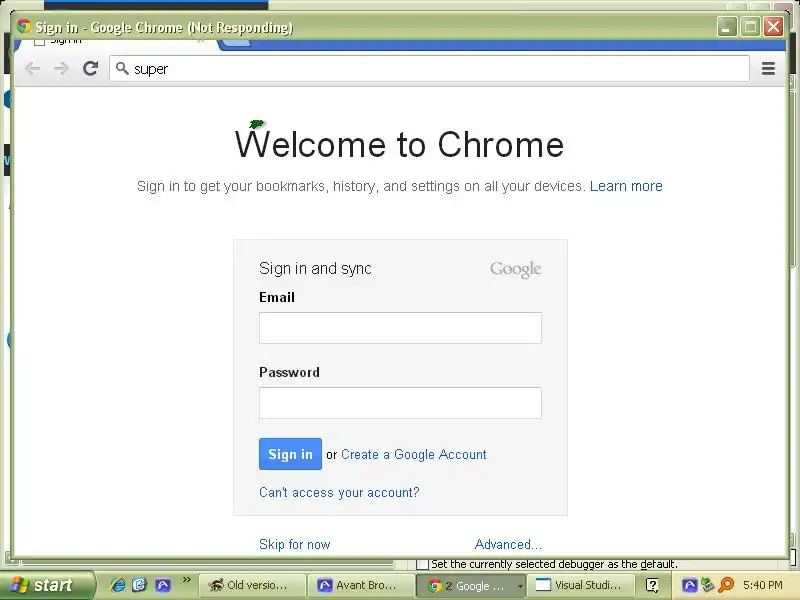Click the address bar containing 'super'
The height and width of the screenshot is (600, 800).
429,68
